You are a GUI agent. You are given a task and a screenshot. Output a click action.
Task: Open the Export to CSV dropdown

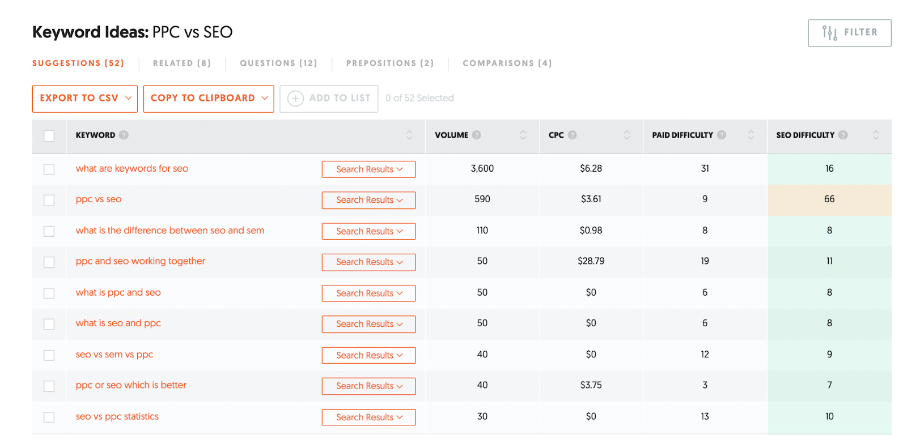click(x=85, y=98)
